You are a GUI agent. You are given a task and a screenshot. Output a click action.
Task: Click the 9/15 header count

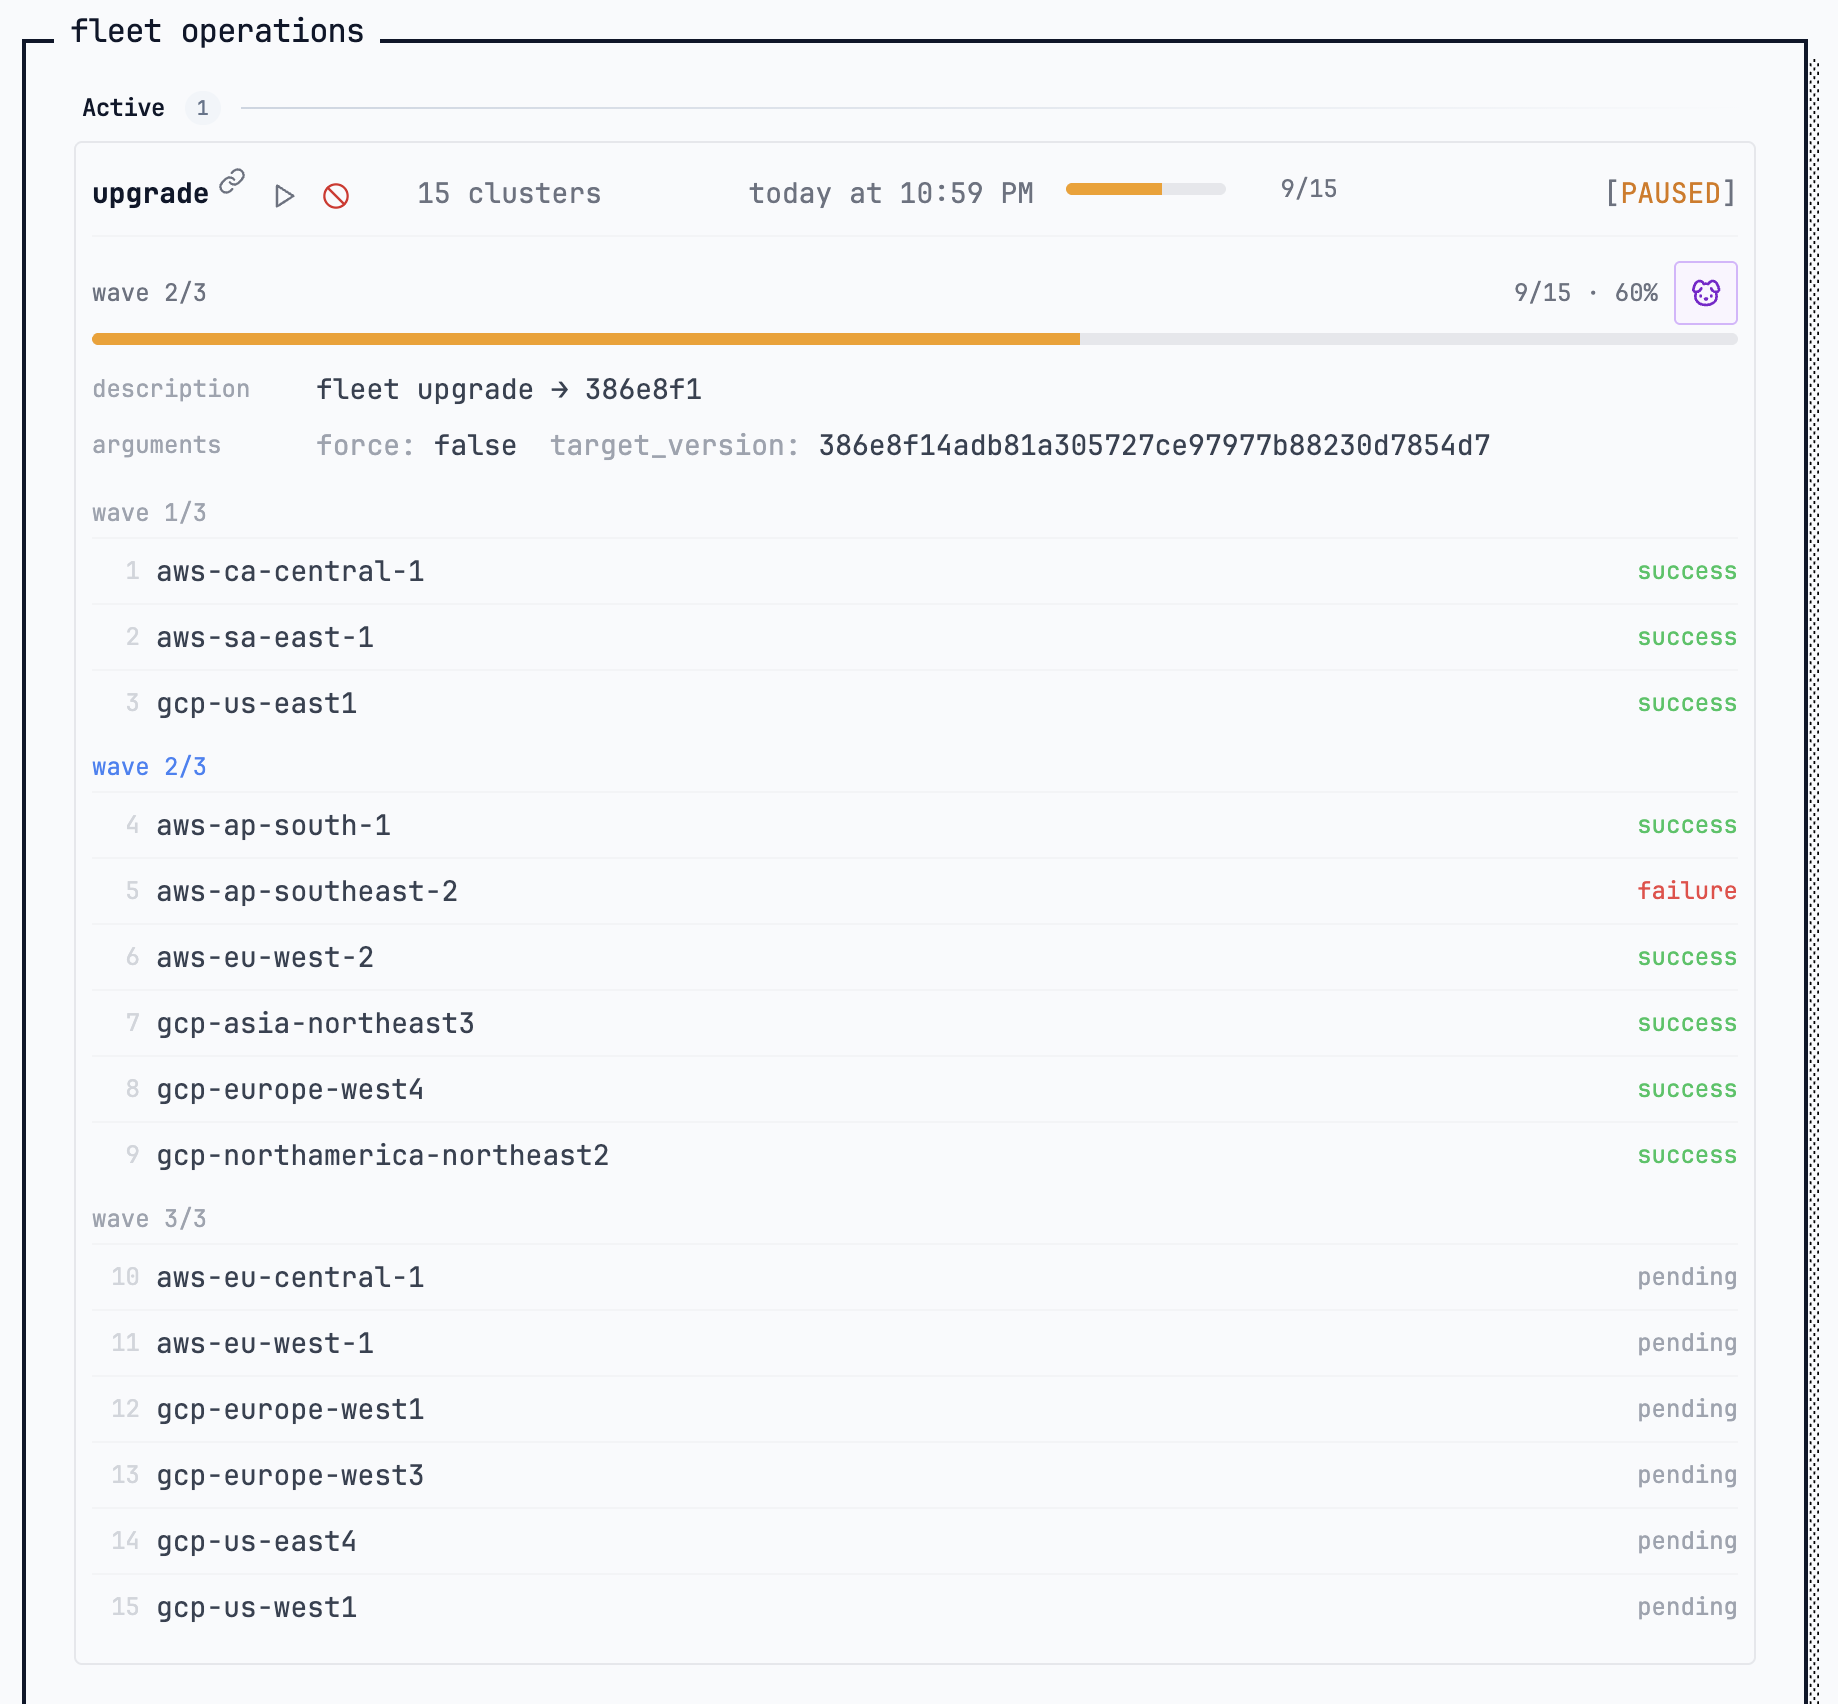[1309, 189]
